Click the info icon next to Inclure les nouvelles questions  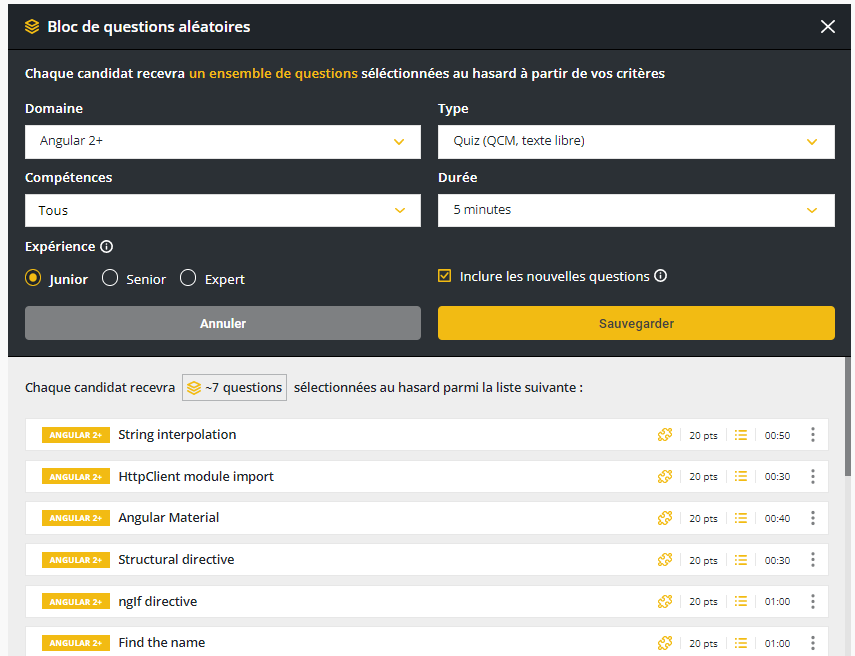point(660,276)
